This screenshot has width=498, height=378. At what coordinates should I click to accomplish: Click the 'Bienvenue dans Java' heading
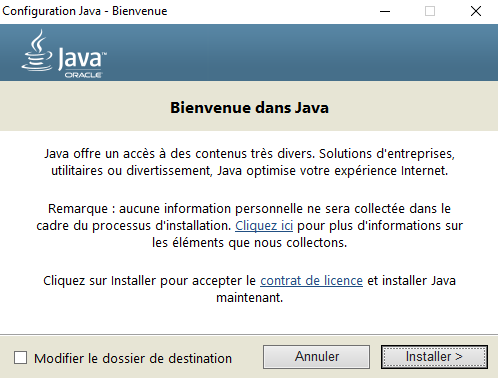pos(249,108)
